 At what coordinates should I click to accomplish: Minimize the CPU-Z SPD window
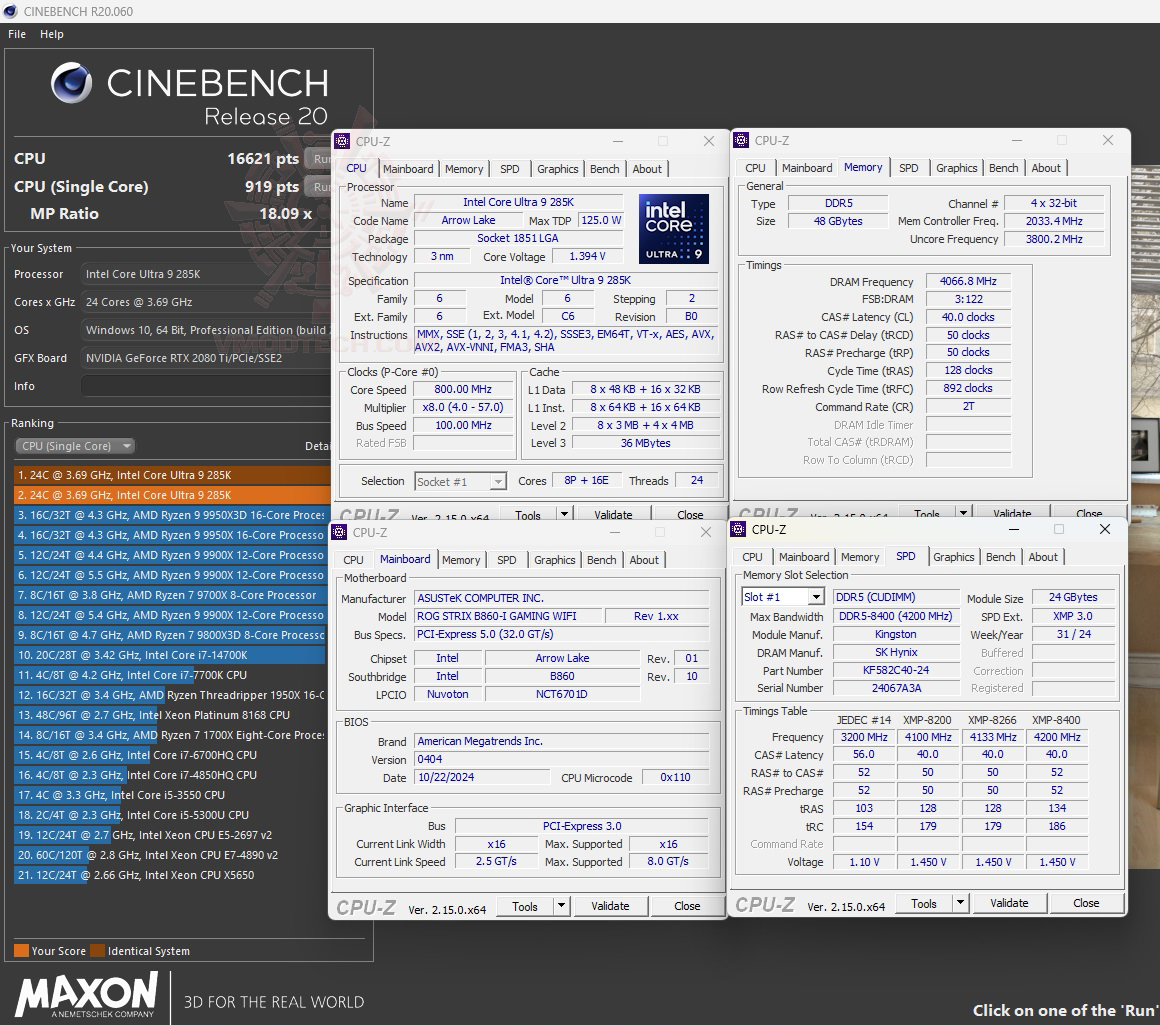click(x=1014, y=530)
